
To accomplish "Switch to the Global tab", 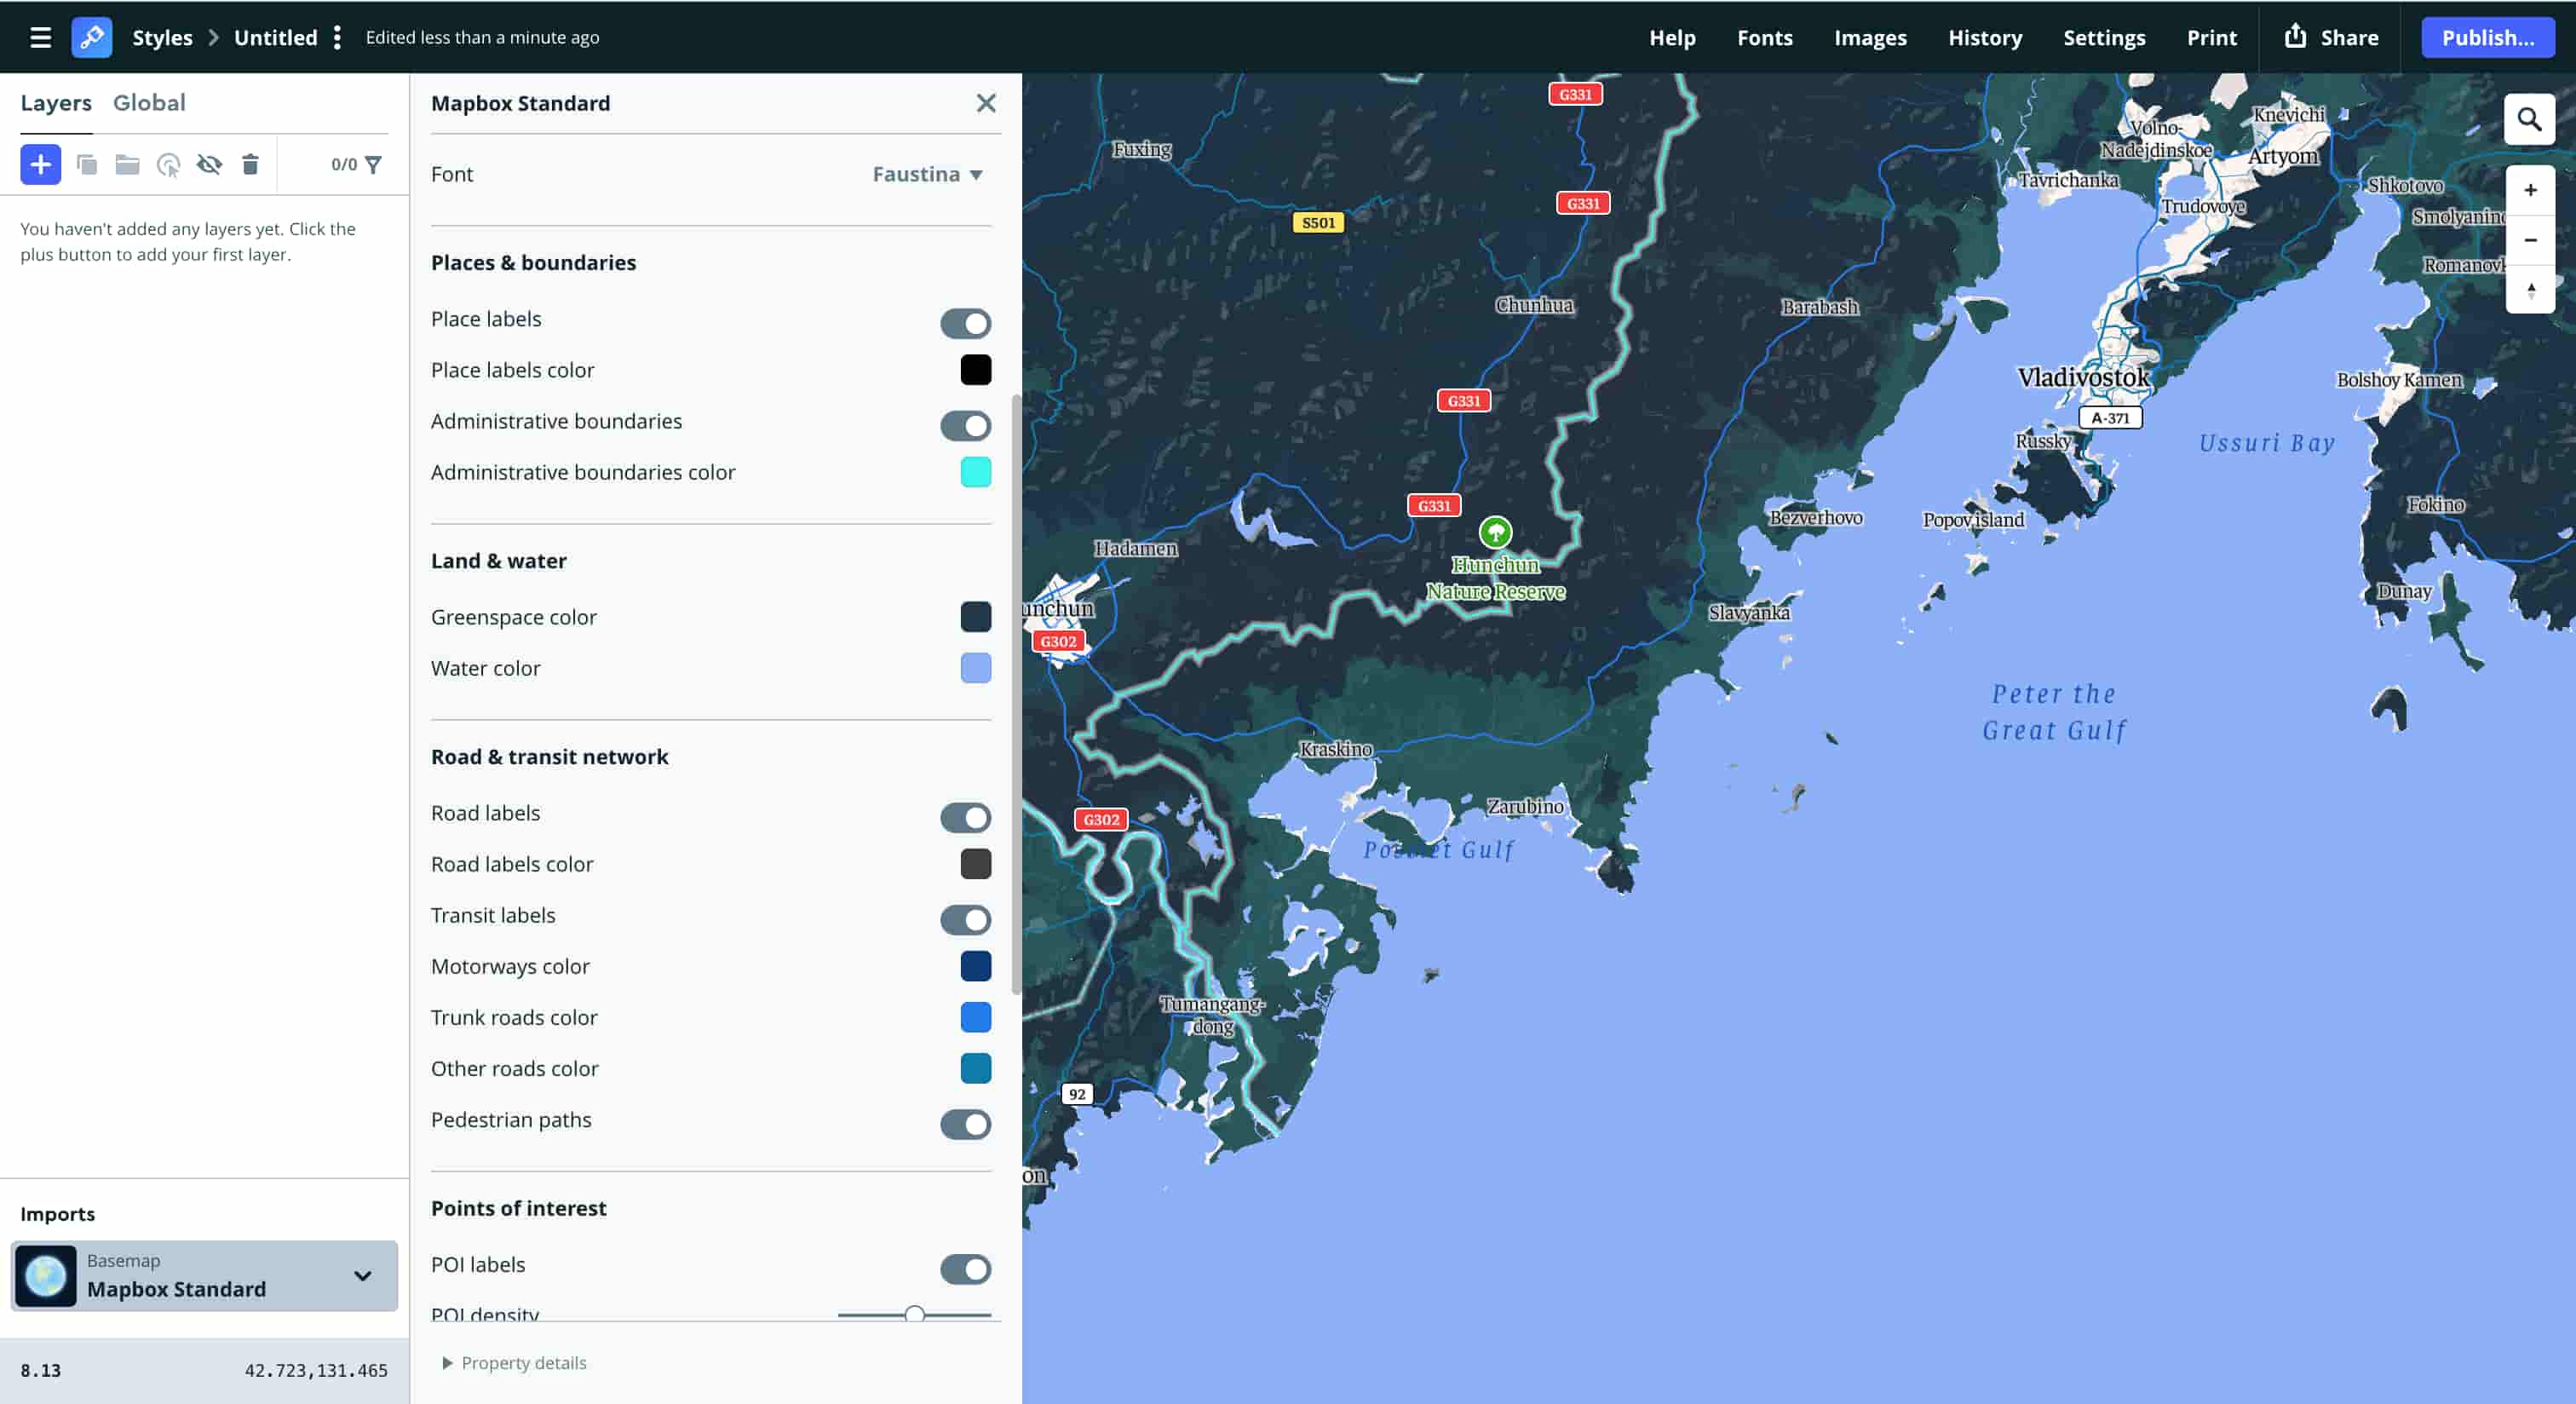I will tap(150, 102).
